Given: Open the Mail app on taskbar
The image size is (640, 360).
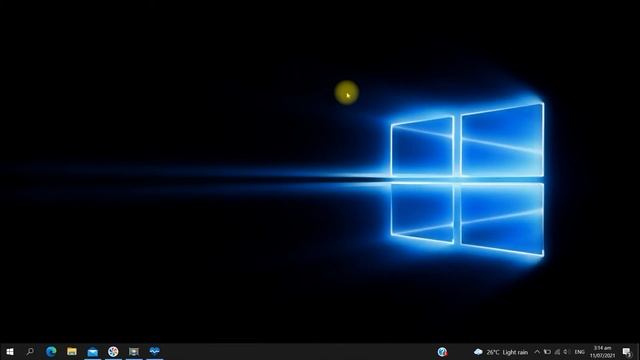Looking at the screenshot, I should pyautogui.click(x=93, y=351).
